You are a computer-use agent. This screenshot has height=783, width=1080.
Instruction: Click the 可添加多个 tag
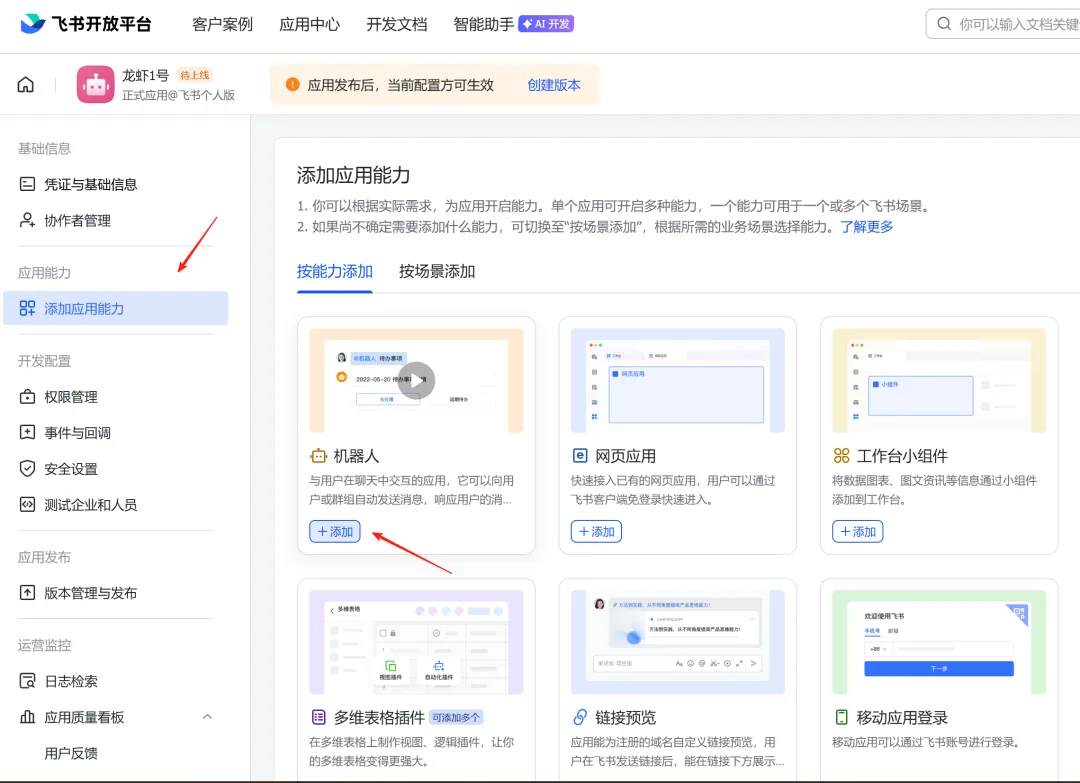456,718
